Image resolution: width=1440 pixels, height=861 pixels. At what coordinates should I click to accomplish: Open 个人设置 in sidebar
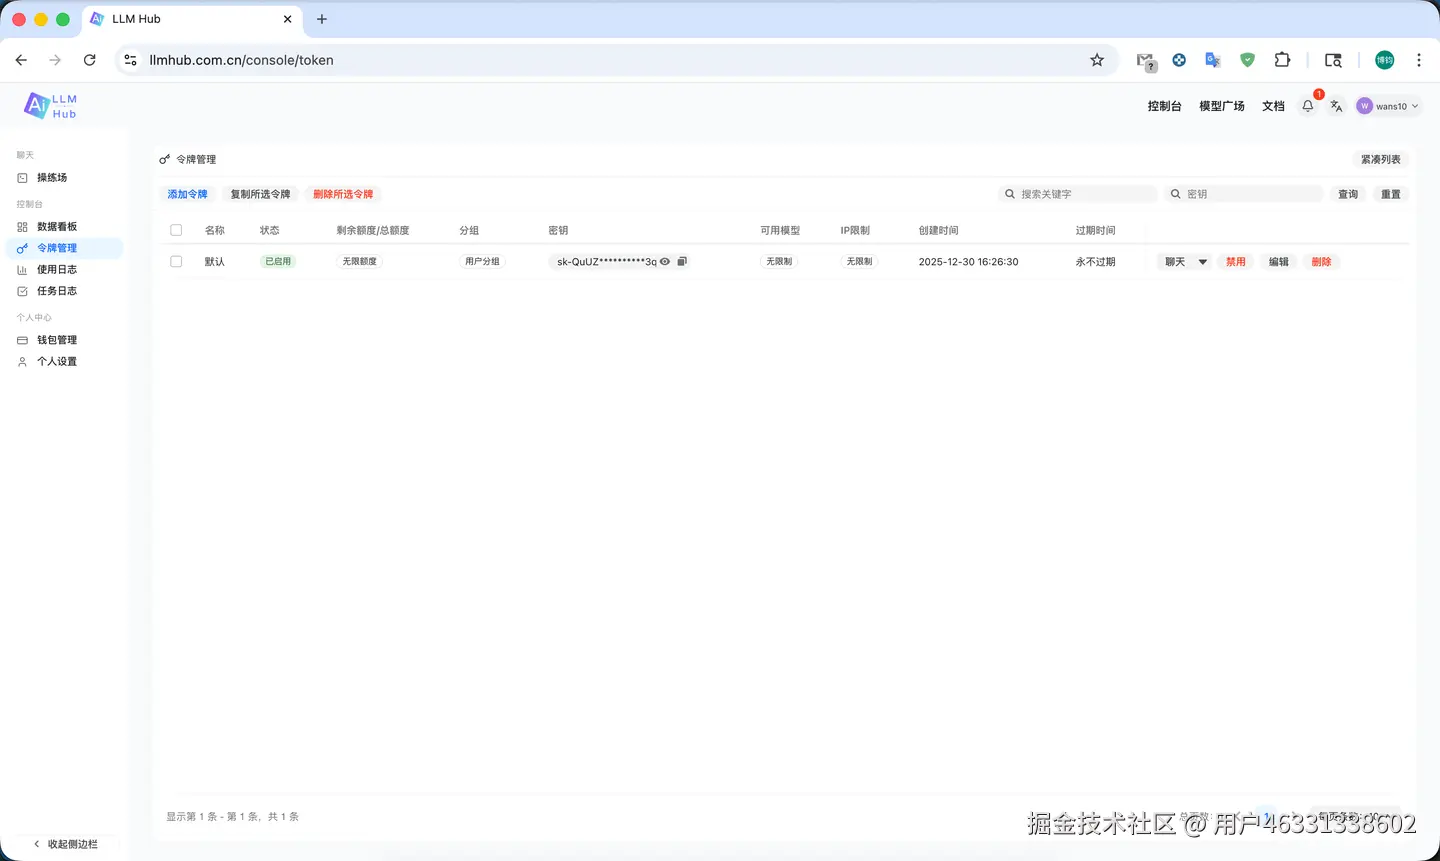click(x=64, y=362)
